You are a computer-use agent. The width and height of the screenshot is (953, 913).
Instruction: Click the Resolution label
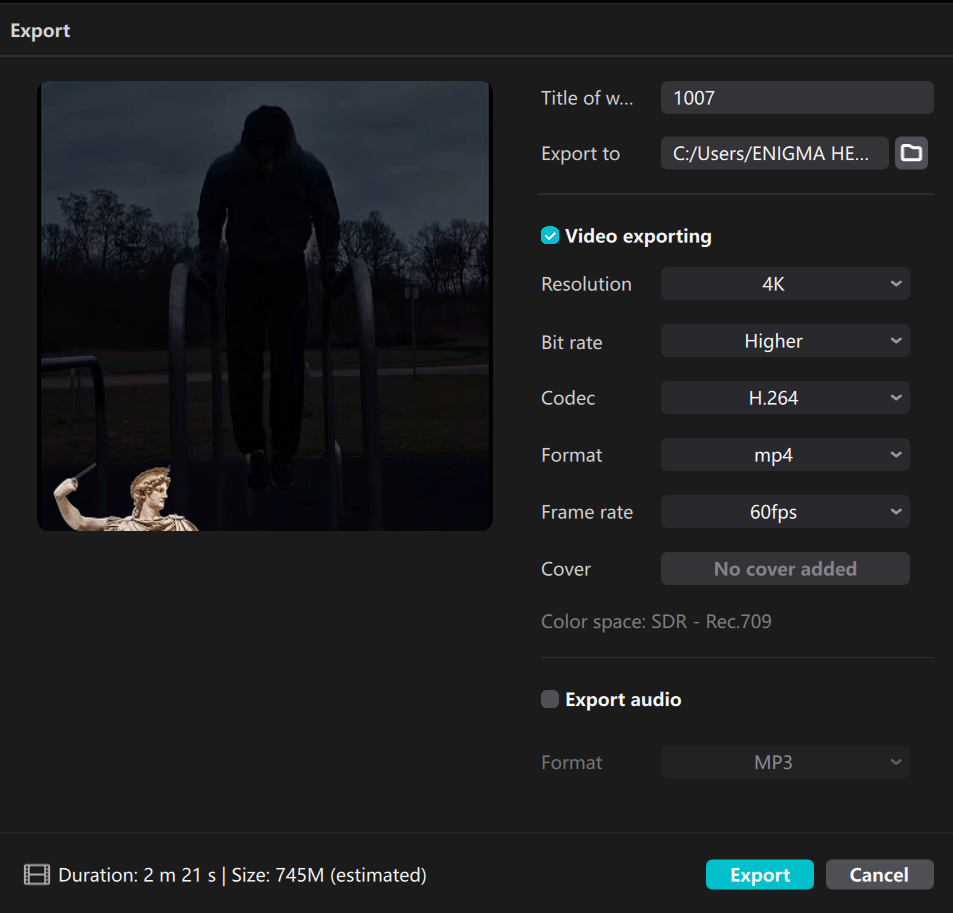click(x=586, y=284)
